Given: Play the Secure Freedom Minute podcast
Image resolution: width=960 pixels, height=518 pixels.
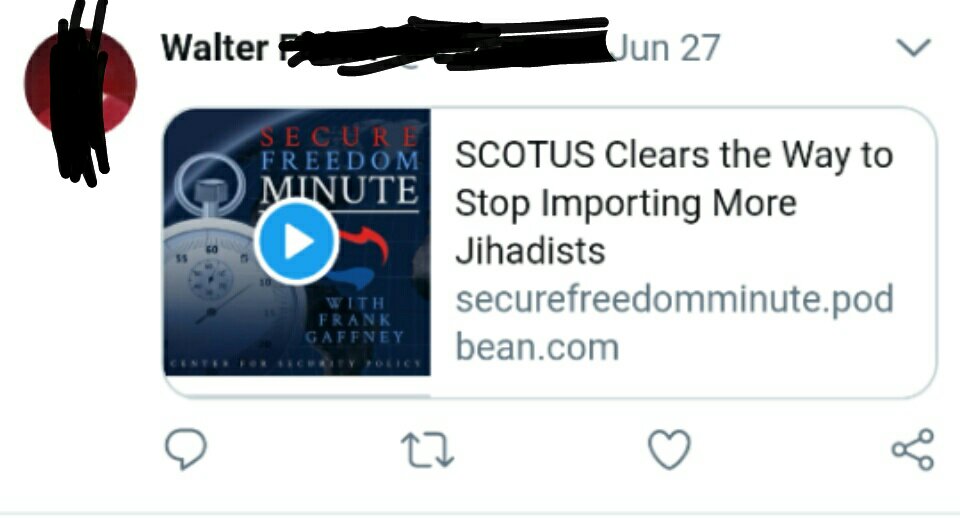Looking at the screenshot, I should 297,242.
